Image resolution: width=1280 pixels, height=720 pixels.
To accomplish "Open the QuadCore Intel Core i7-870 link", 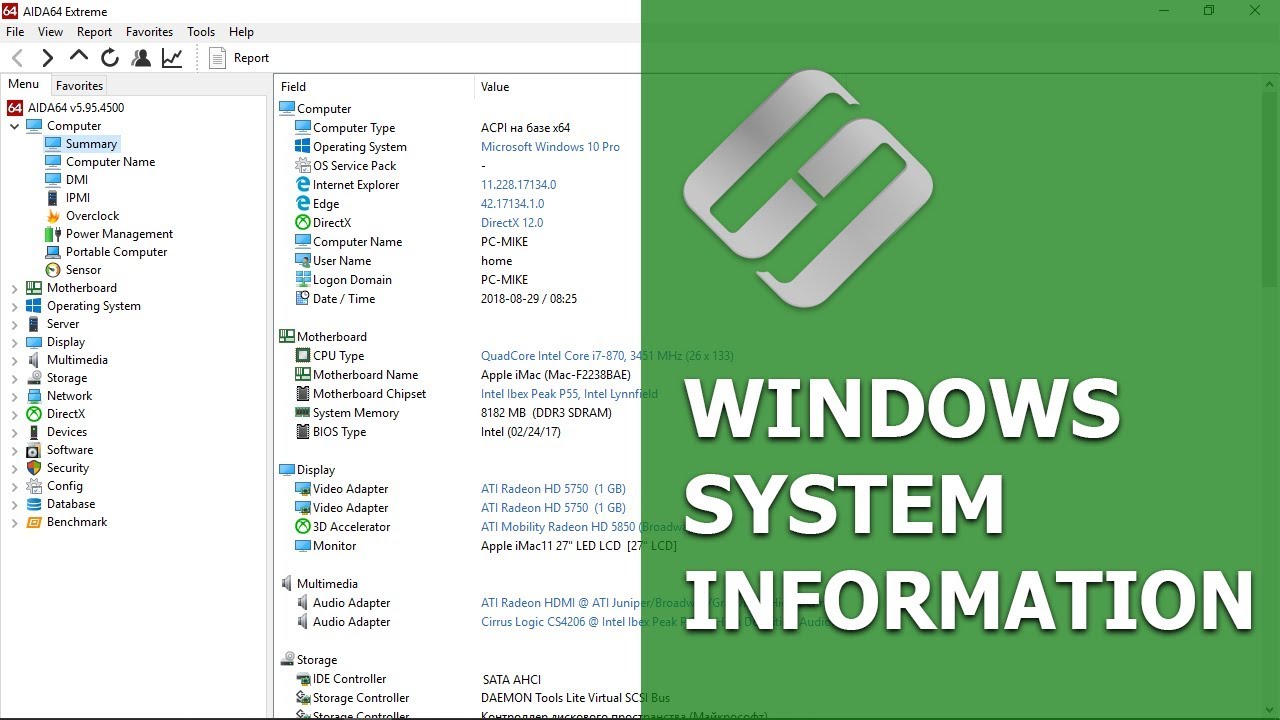I will (607, 356).
